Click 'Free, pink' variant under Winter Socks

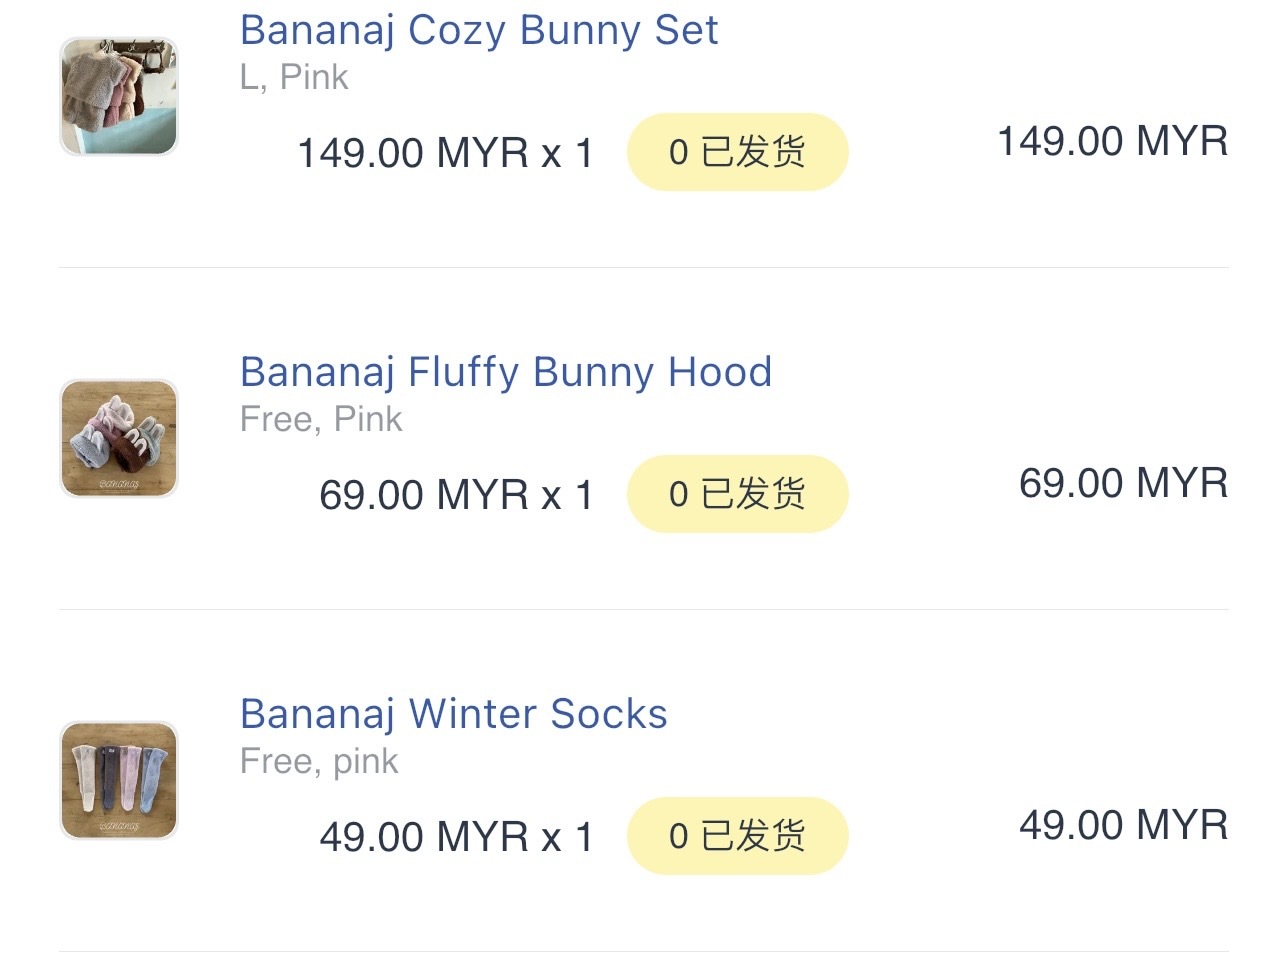[x=319, y=761]
